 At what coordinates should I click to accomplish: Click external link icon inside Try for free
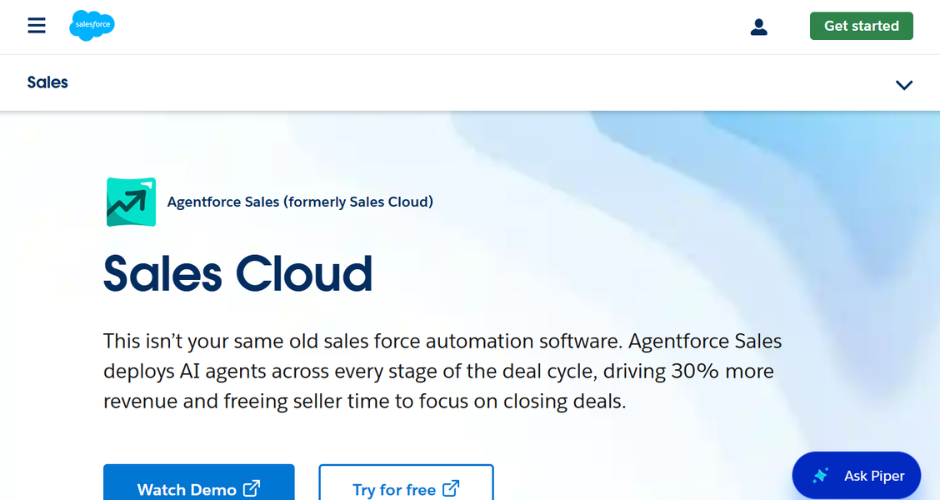tap(451, 488)
